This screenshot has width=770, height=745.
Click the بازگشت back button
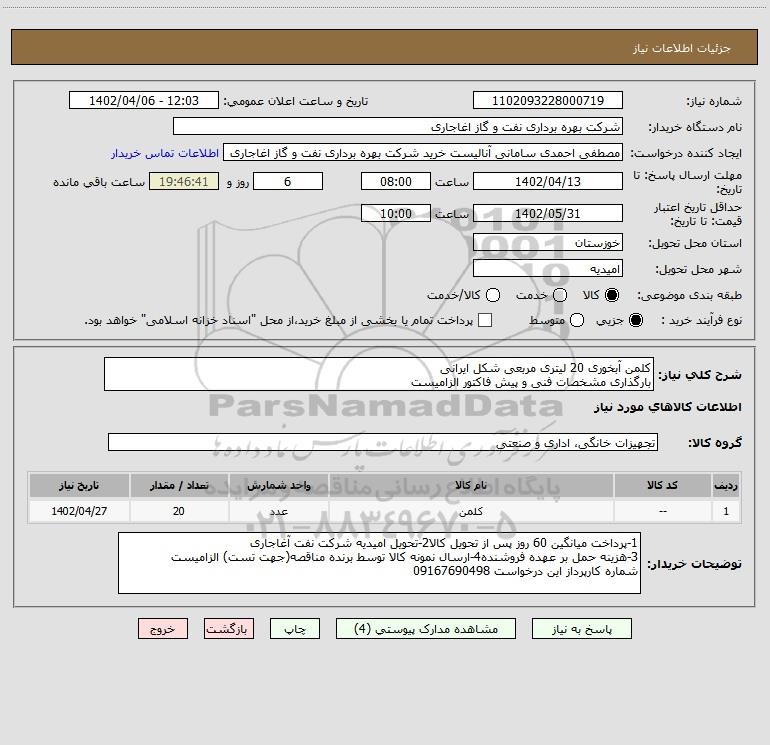[x=229, y=629]
